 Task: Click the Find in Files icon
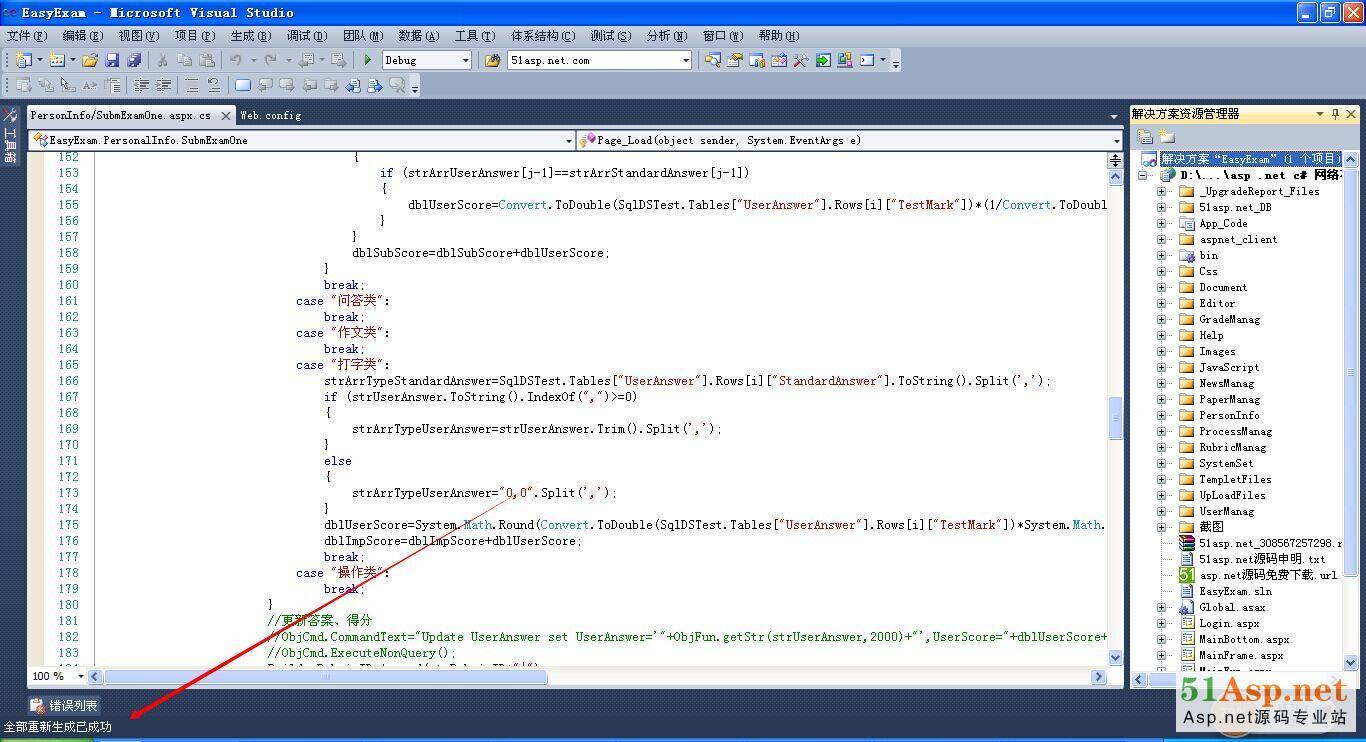point(492,60)
